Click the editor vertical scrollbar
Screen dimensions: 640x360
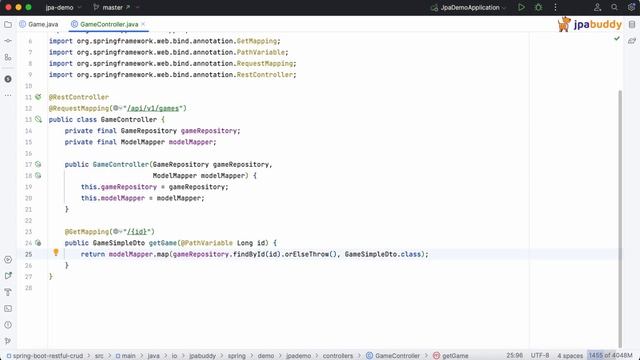pos(620,218)
